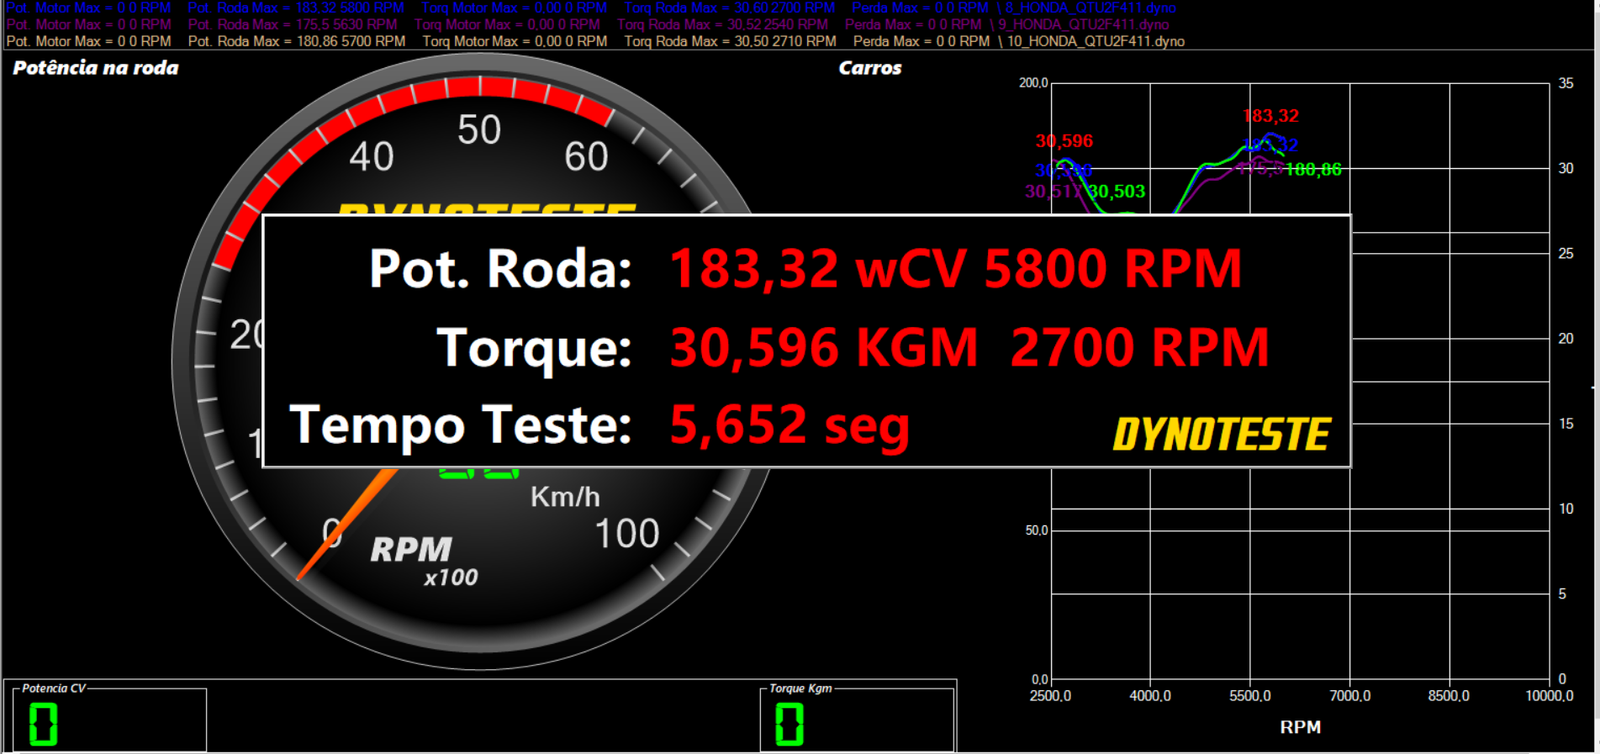This screenshot has height=754, width=1600.
Task: Click the Km/h label on the gauge
Action: click(565, 497)
